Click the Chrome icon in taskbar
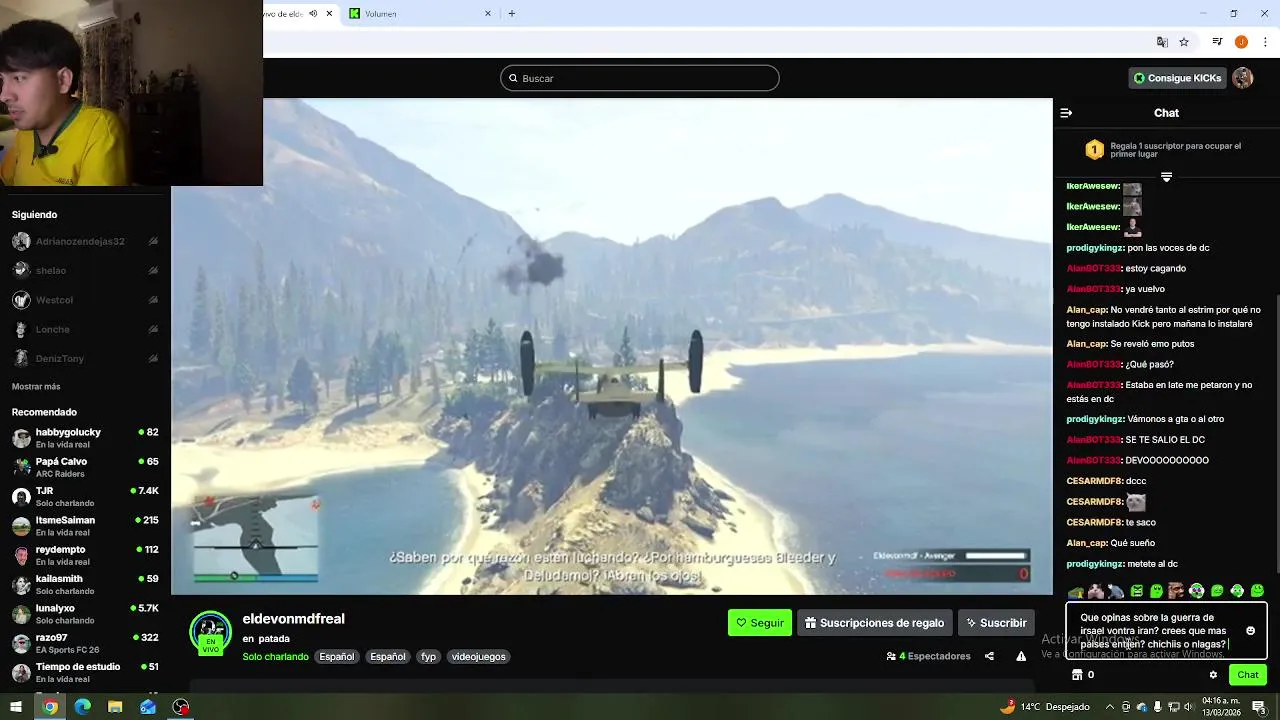1280x720 pixels. point(50,707)
